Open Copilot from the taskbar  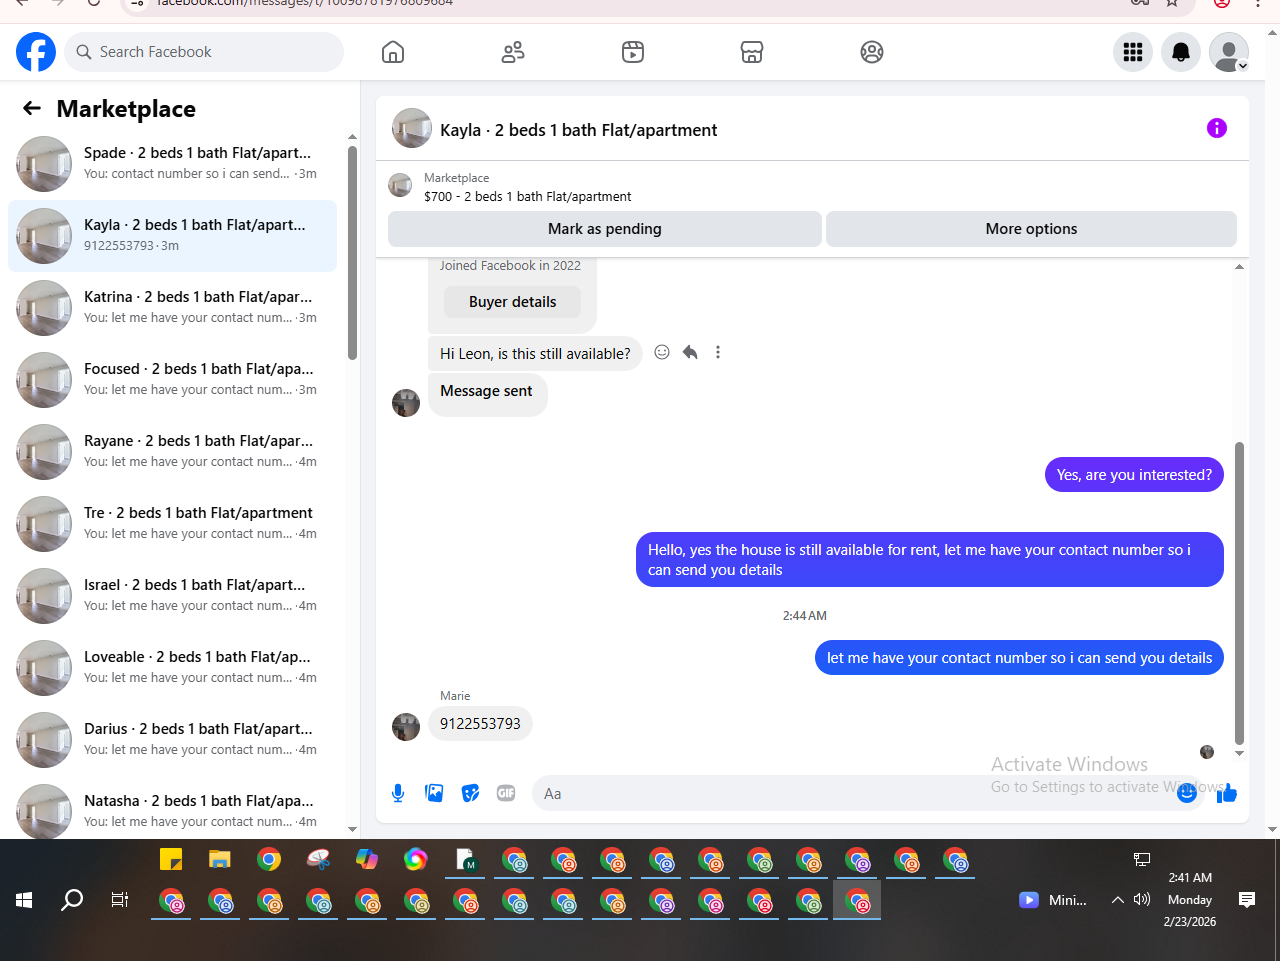(367, 859)
